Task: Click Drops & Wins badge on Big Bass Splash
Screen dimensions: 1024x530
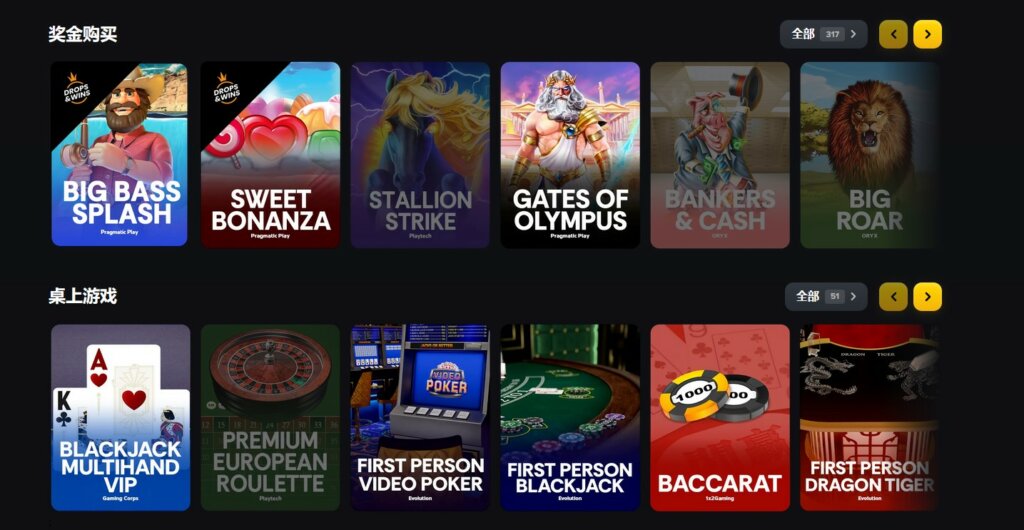Action: (x=76, y=88)
